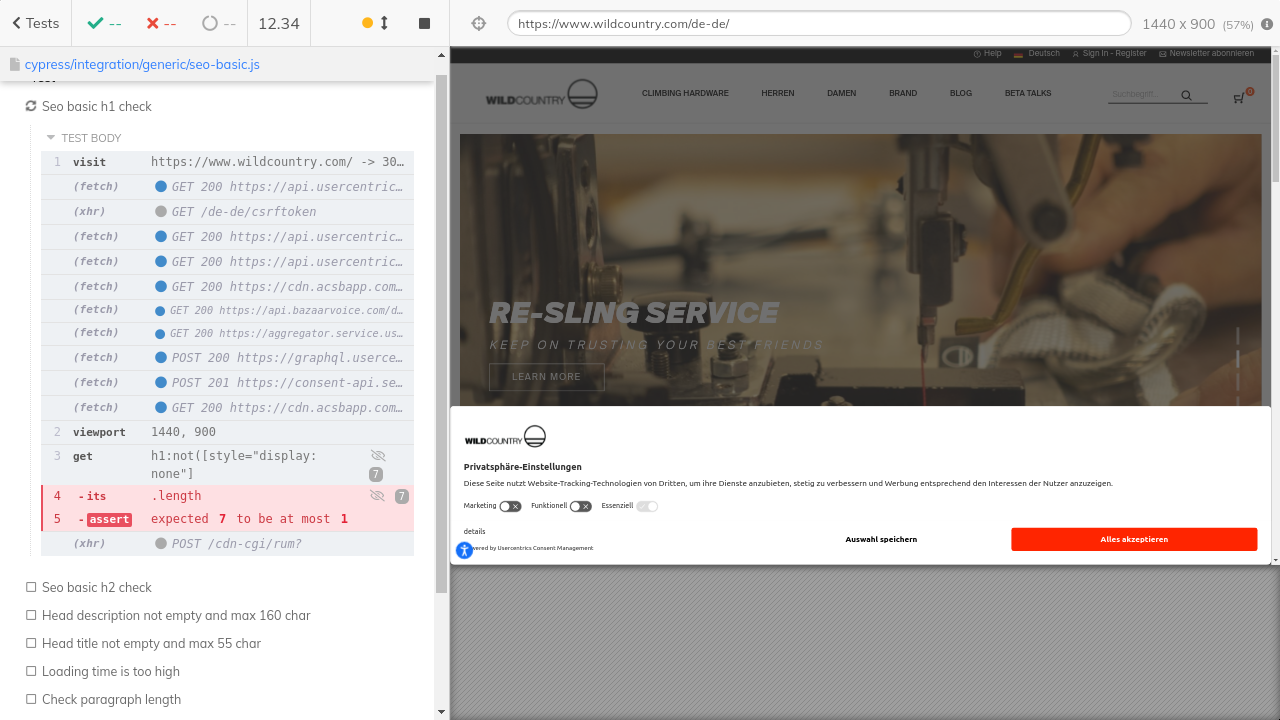Click the search magnifier icon in the site header
The width and height of the screenshot is (1280, 720).
click(1186, 96)
